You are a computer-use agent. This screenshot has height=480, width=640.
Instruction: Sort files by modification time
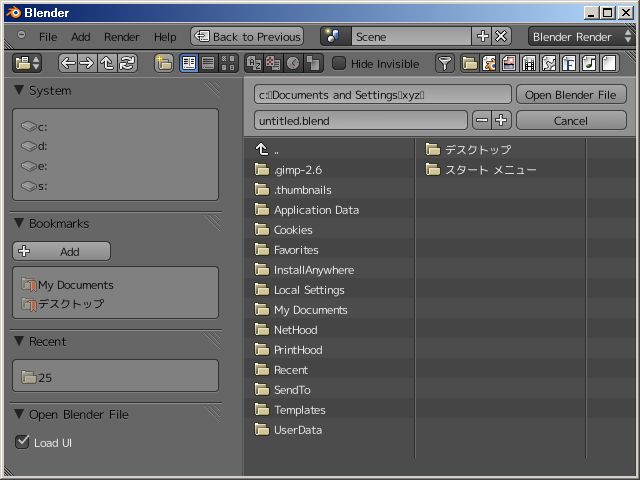pos(293,63)
